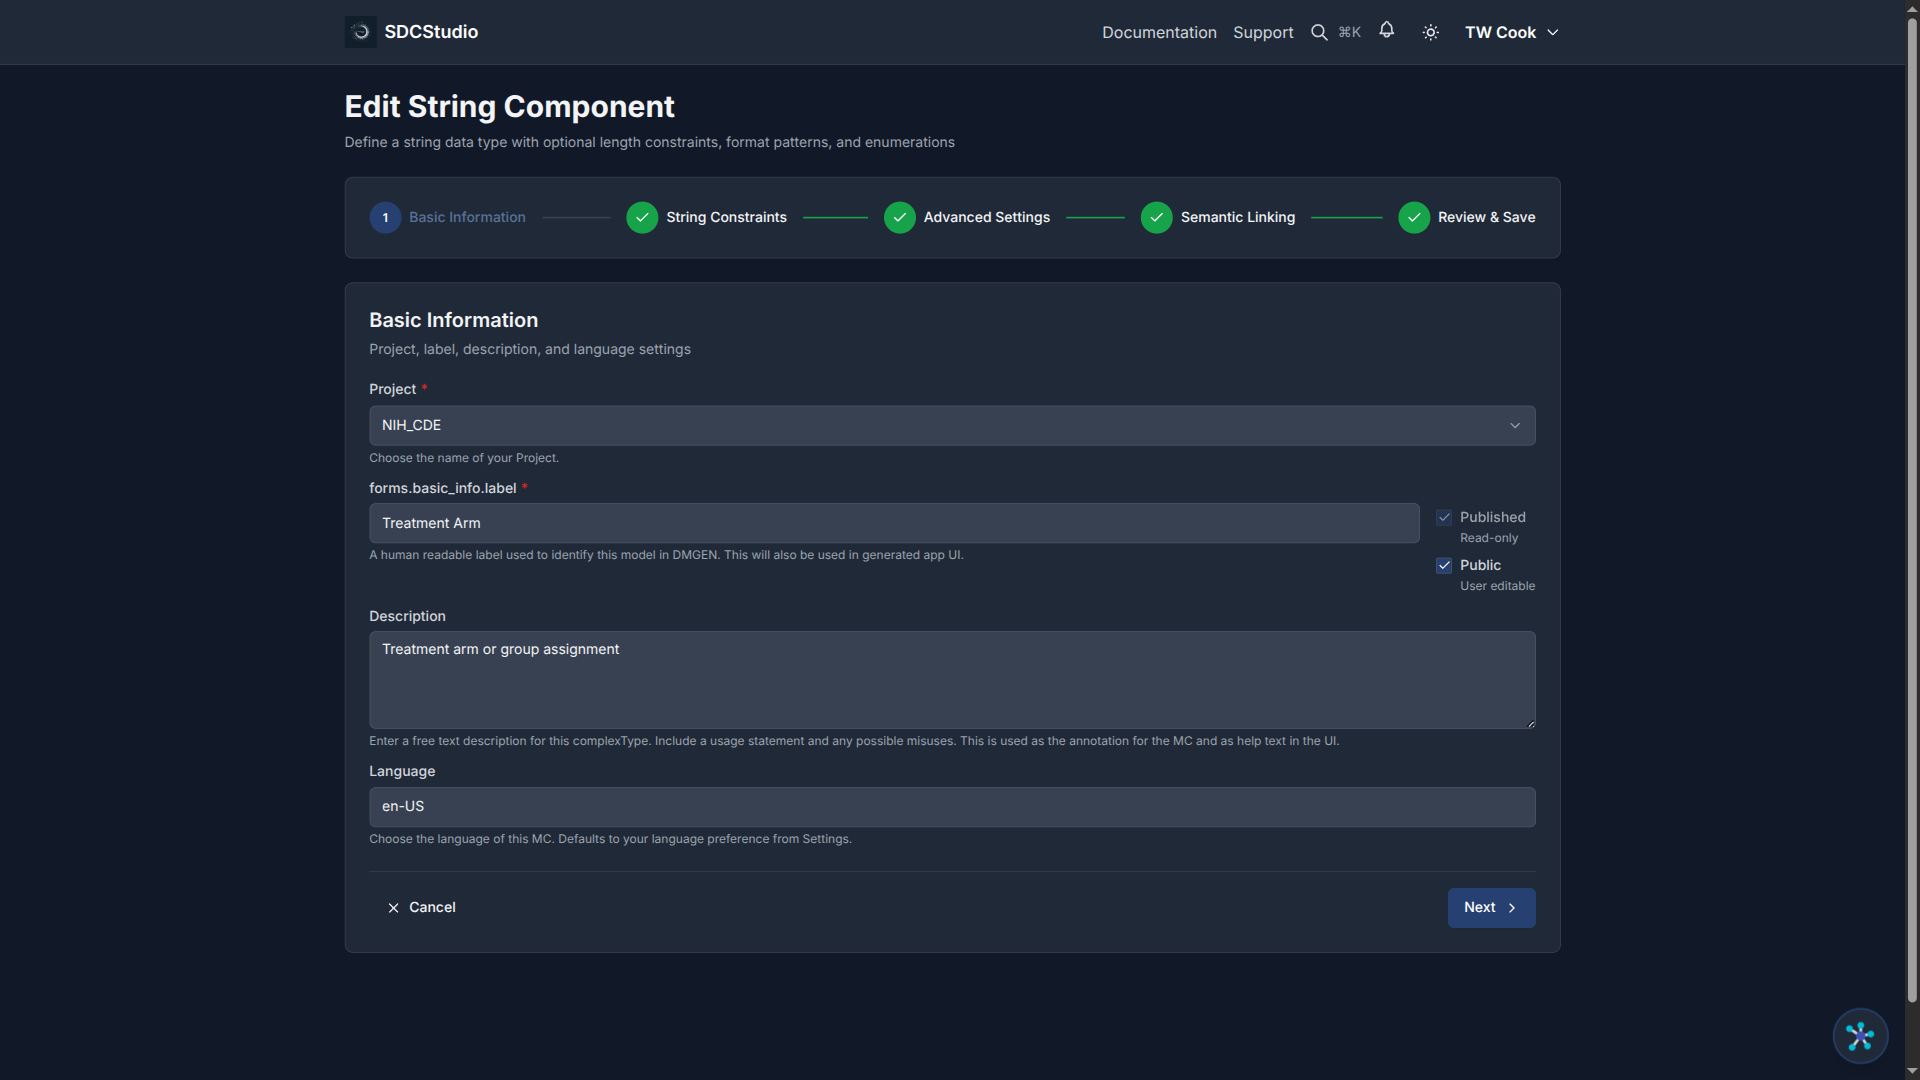Expand the TW Cook account menu
The height and width of the screenshot is (1080, 1920).
1511,31
